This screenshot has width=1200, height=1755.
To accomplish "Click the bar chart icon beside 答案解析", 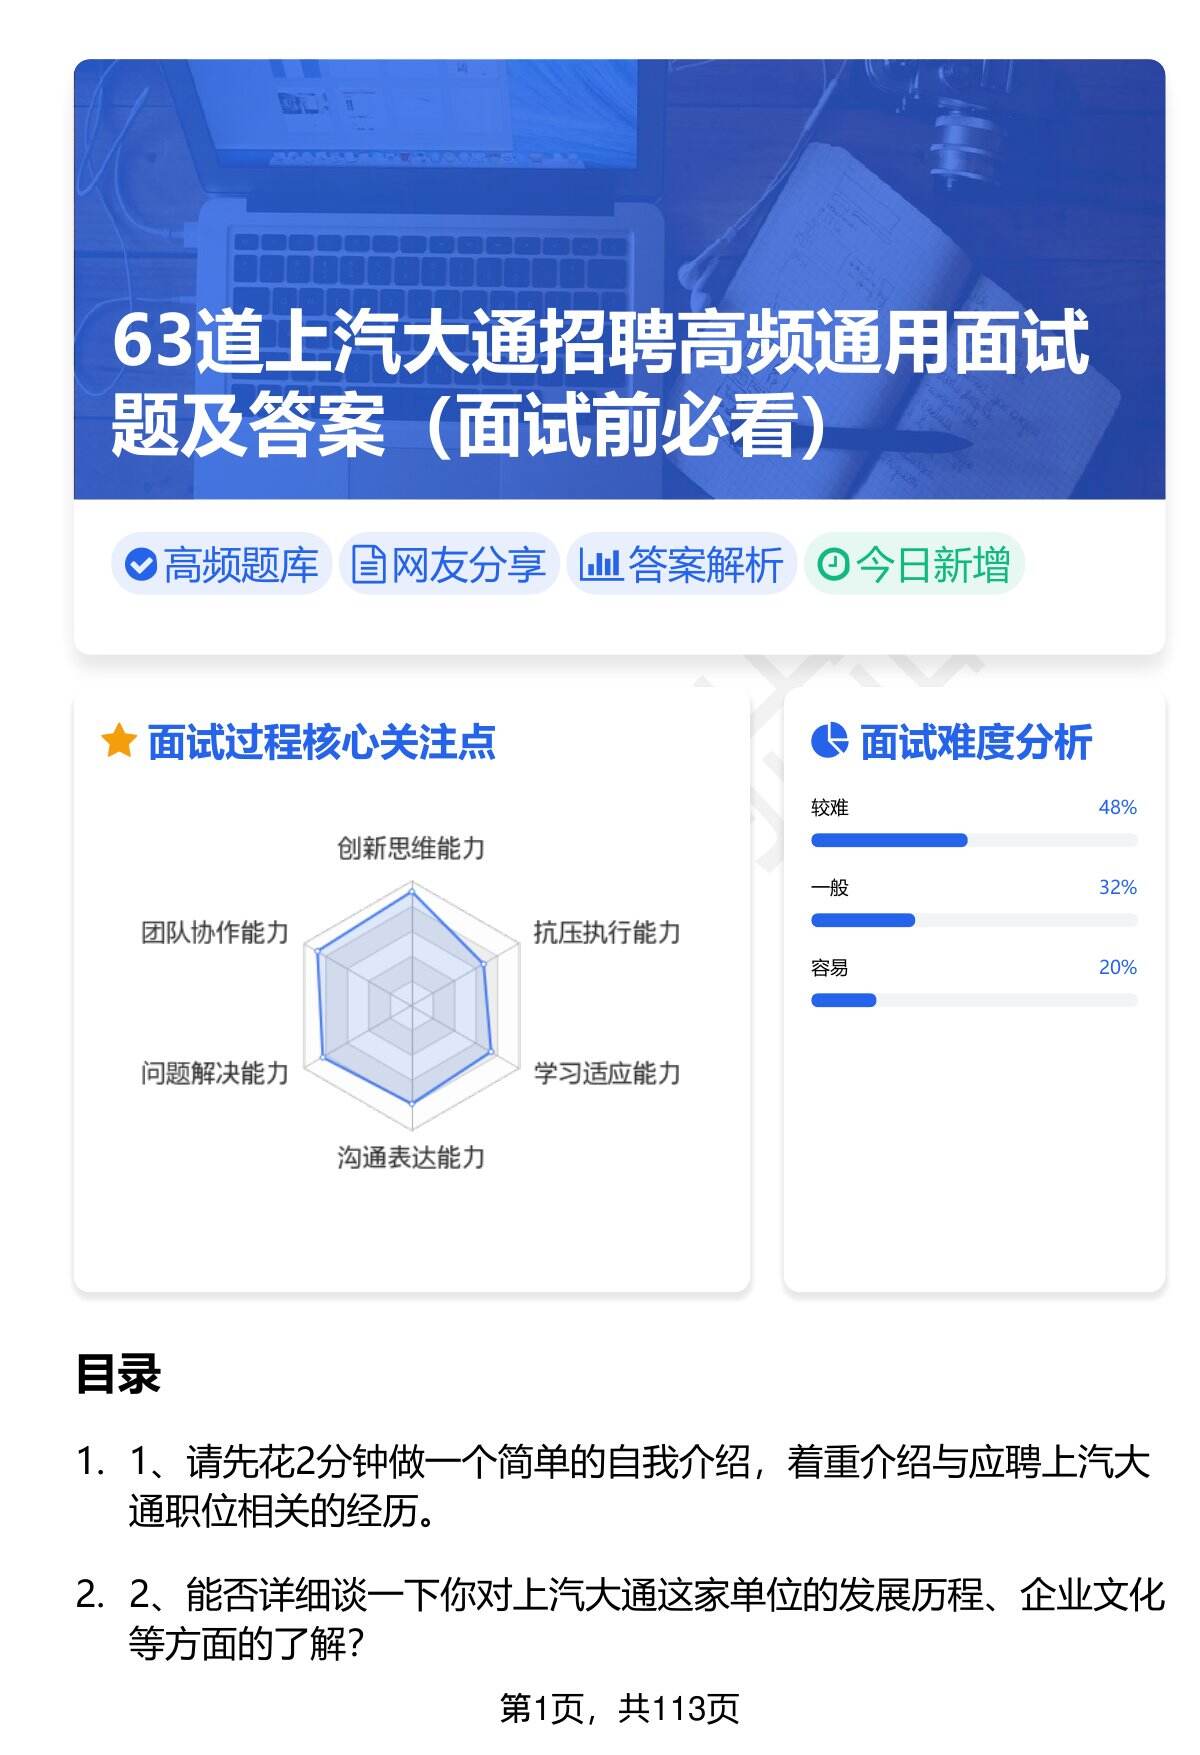I will (x=600, y=565).
